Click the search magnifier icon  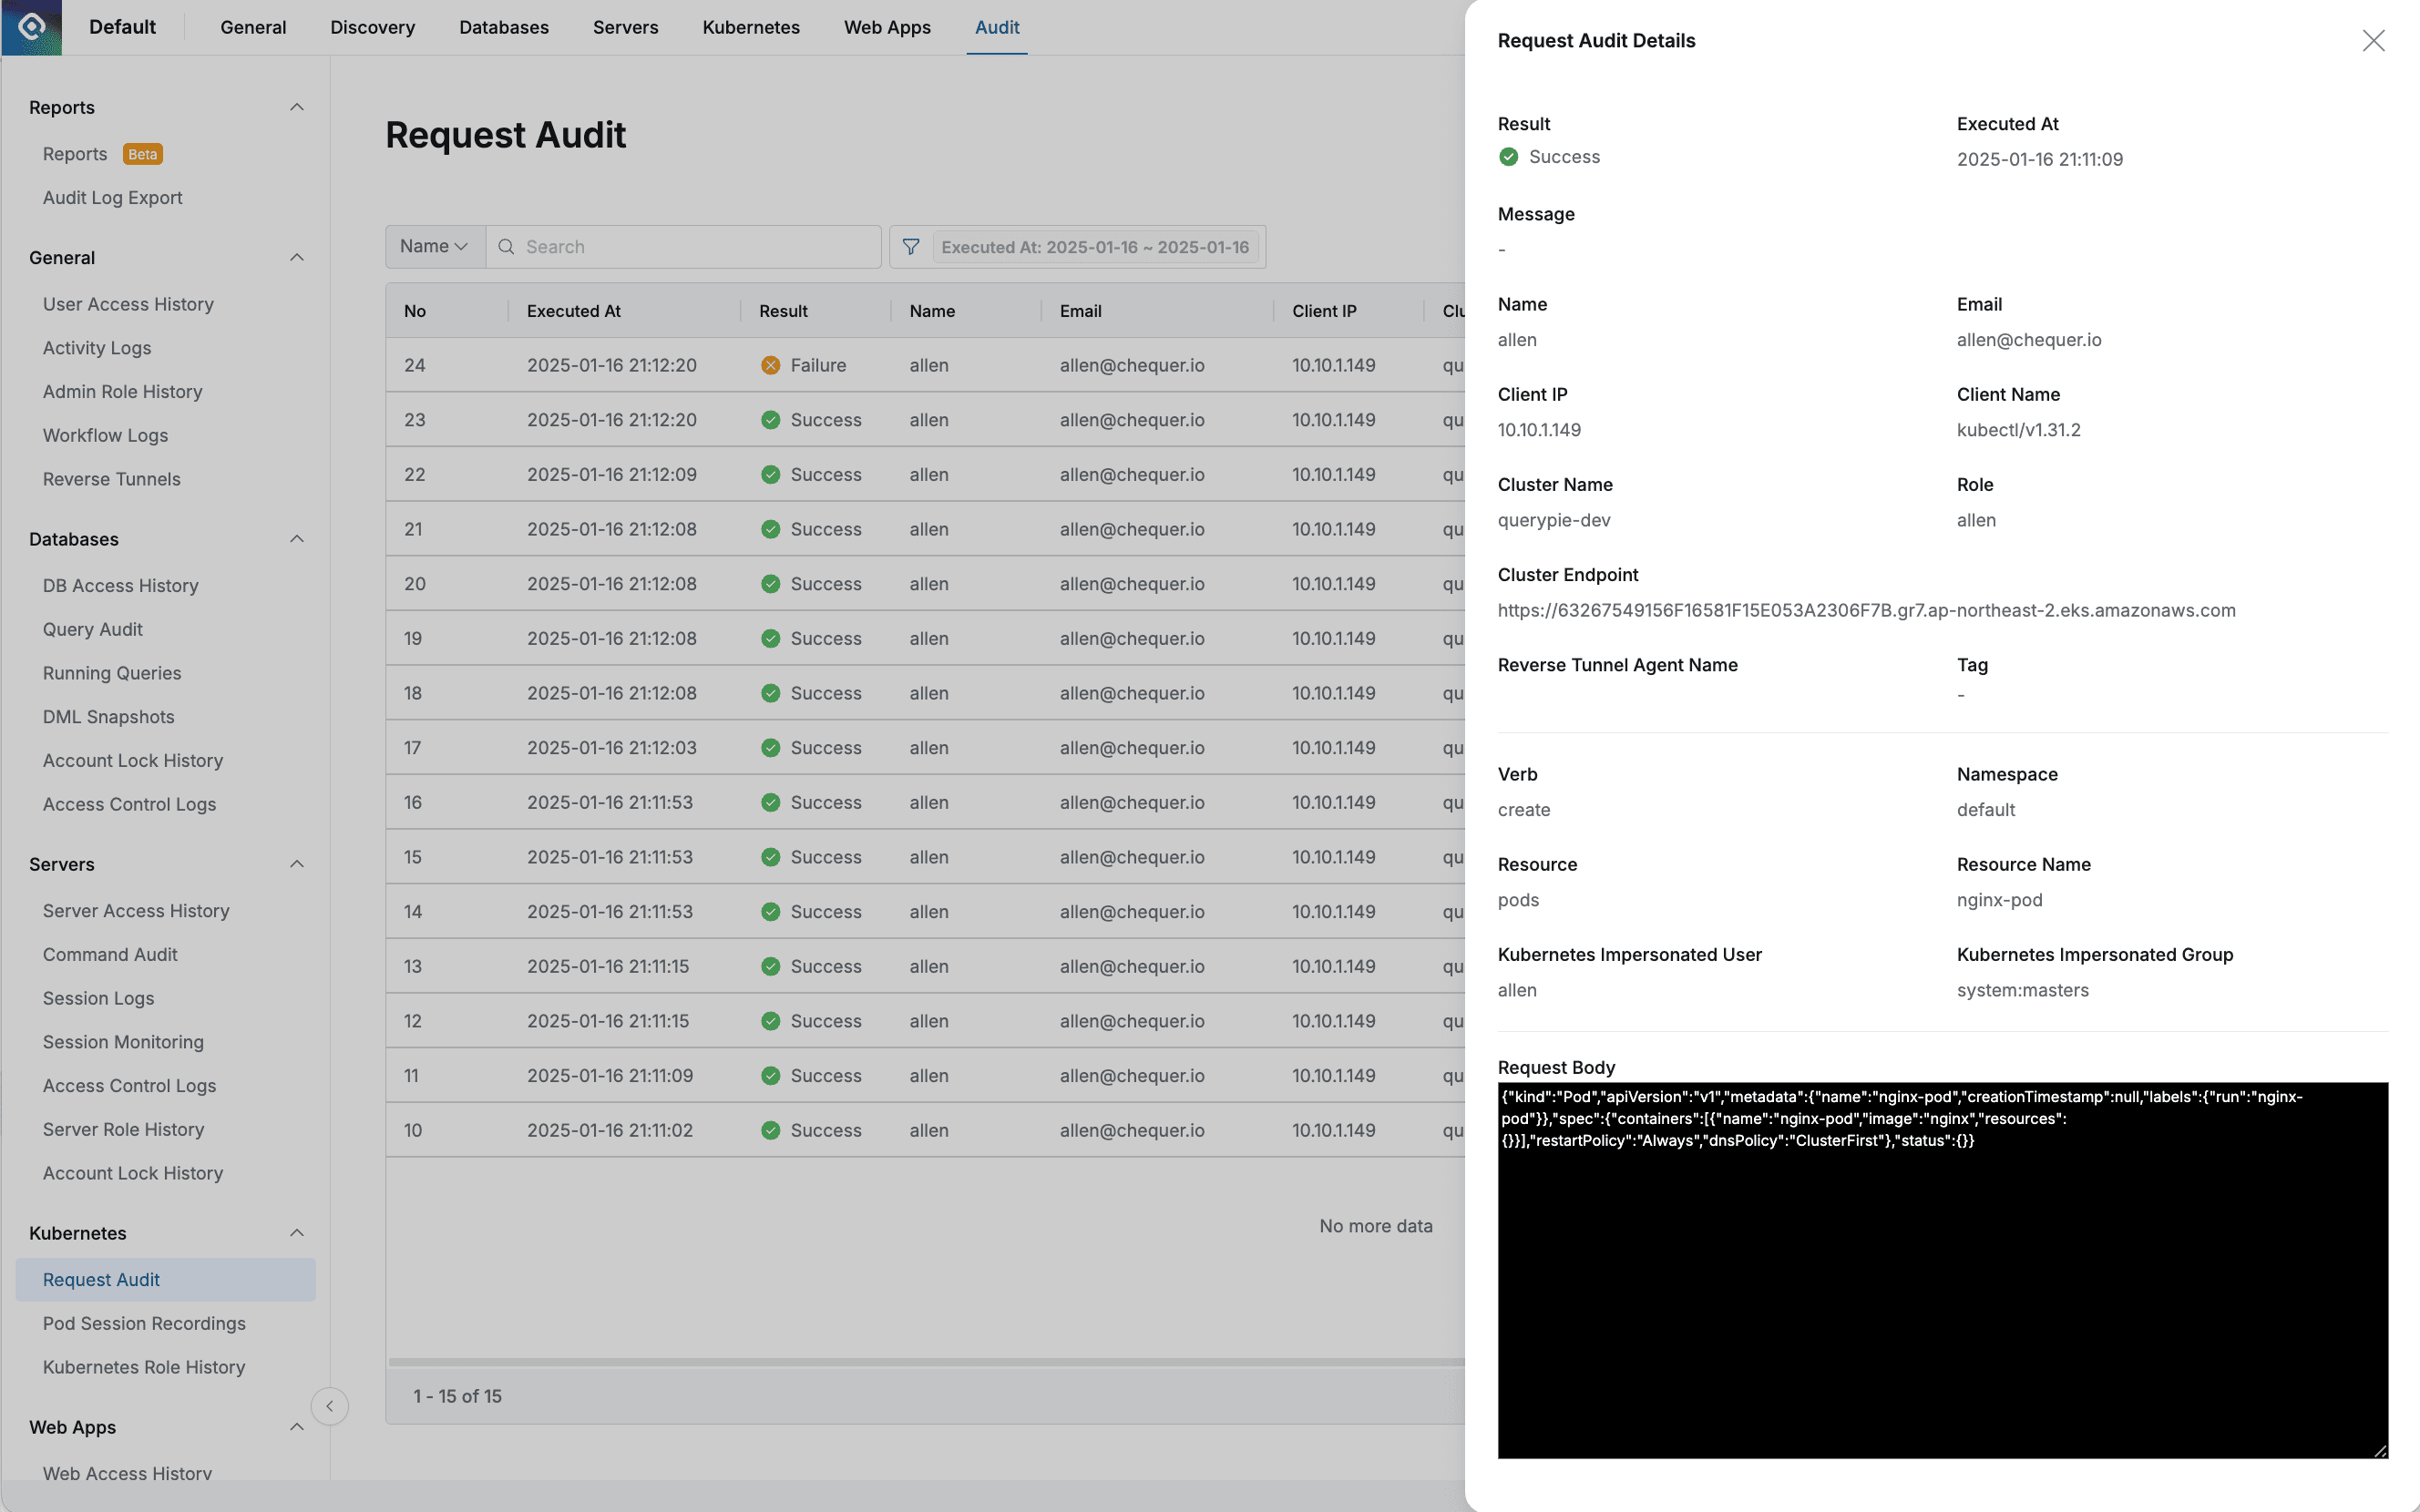click(506, 247)
